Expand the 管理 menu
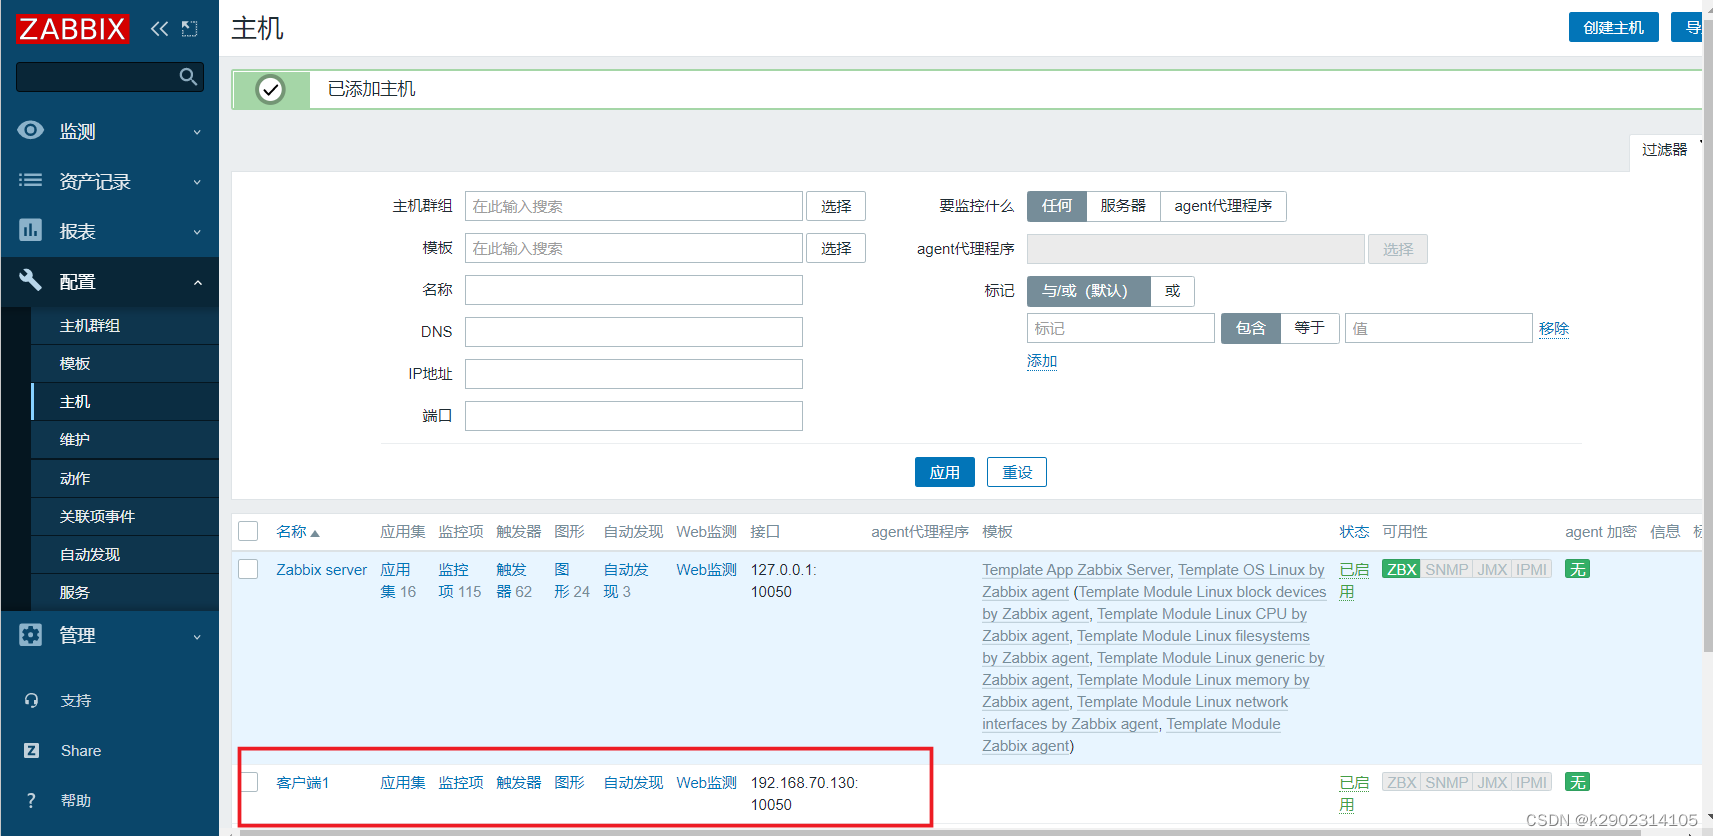This screenshot has width=1713, height=836. (x=197, y=637)
